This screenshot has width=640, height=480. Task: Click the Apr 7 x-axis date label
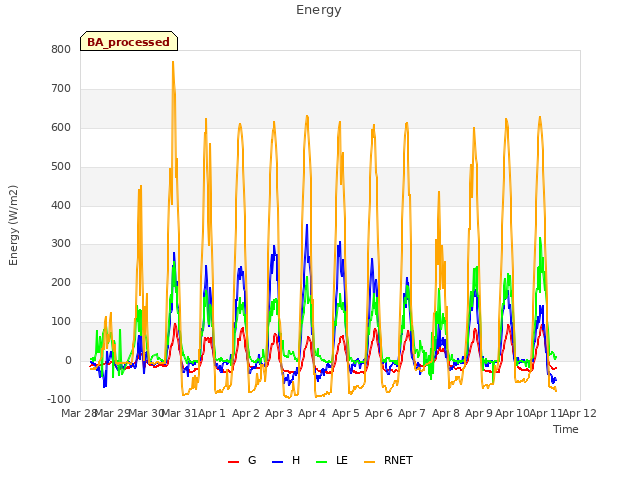412,413
